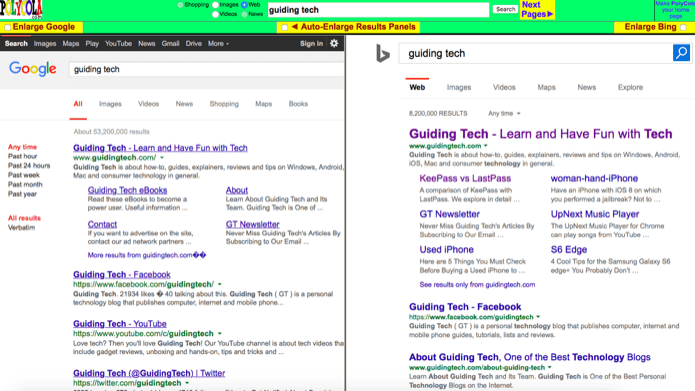
Task: Open Google settings gear icon
Action: pos(334,43)
